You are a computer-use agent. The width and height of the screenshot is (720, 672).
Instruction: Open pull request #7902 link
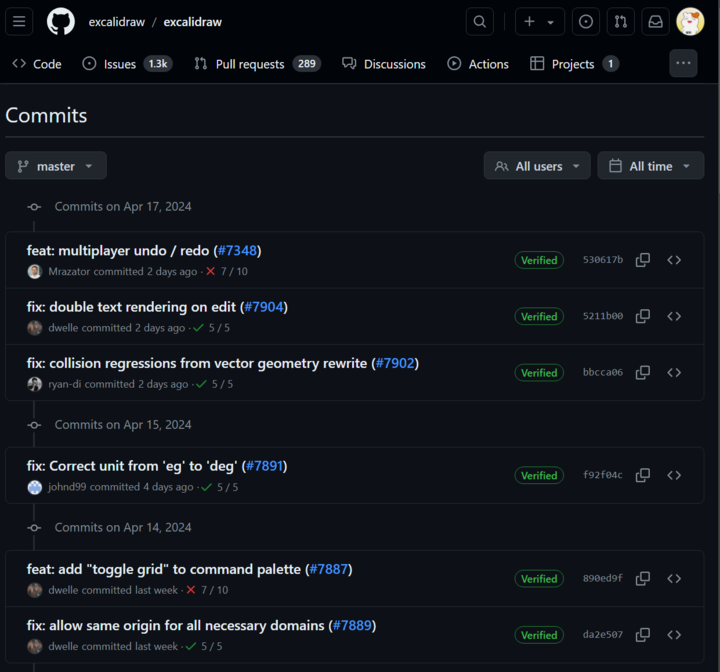(395, 363)
